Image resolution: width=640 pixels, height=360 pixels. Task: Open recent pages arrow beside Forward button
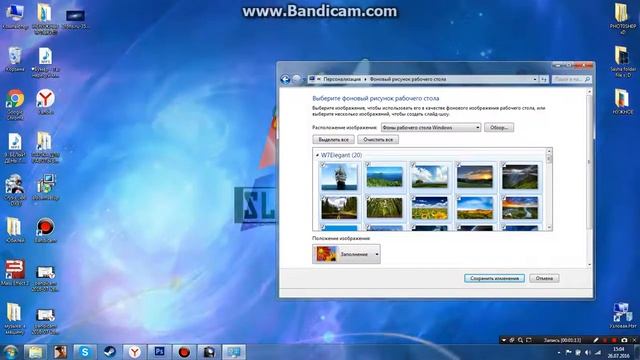(x=304, y=79)
